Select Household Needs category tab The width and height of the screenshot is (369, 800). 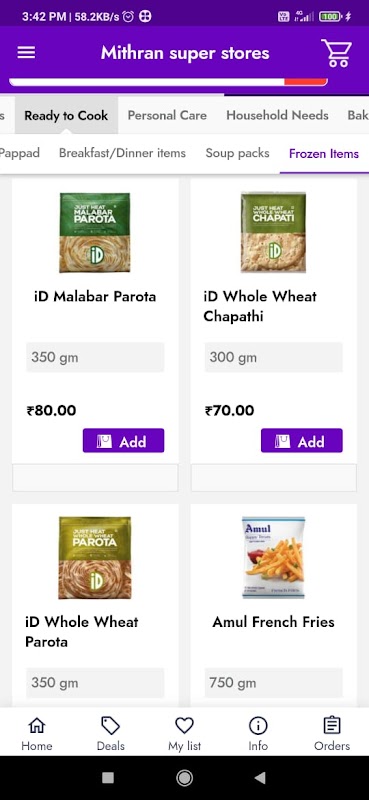(x=277, y=115)
